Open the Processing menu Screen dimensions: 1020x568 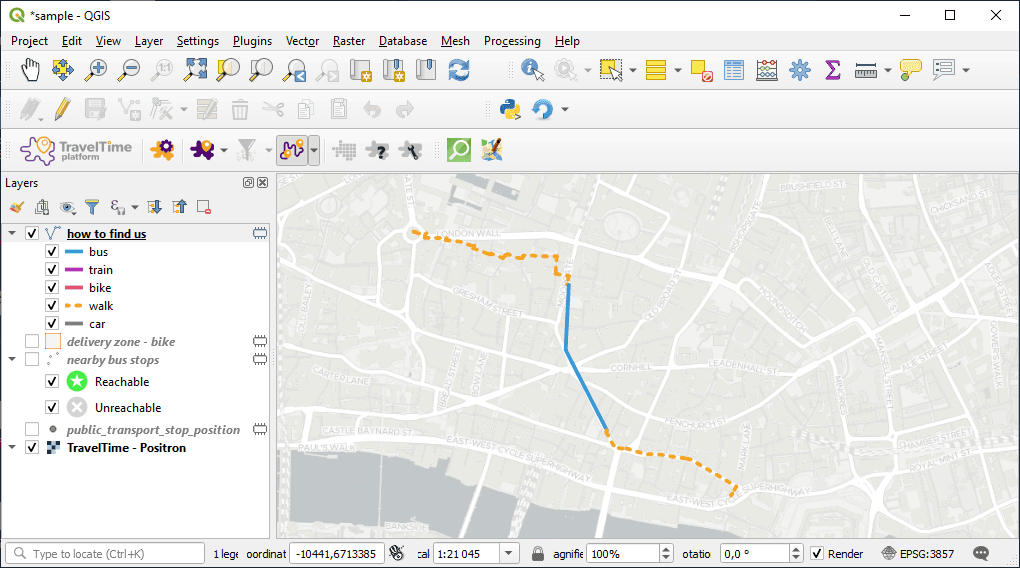511,41
